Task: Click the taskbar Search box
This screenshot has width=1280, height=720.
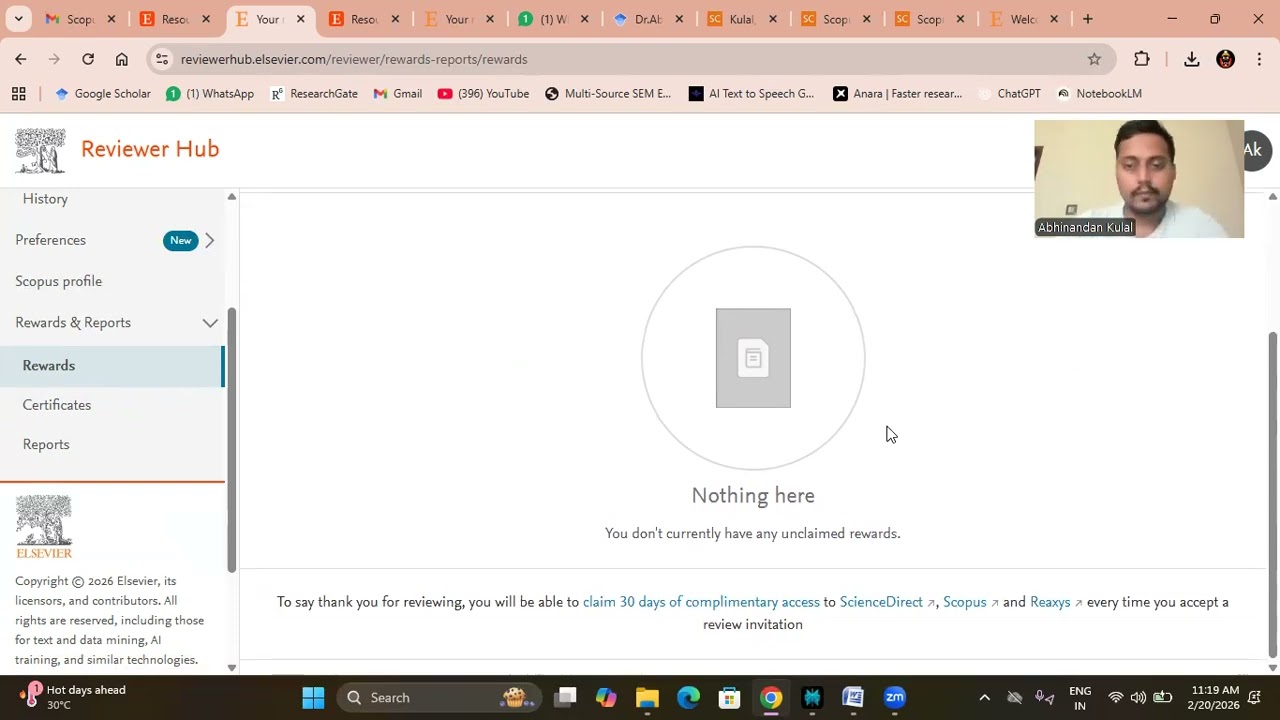Action: coord(438,697)
